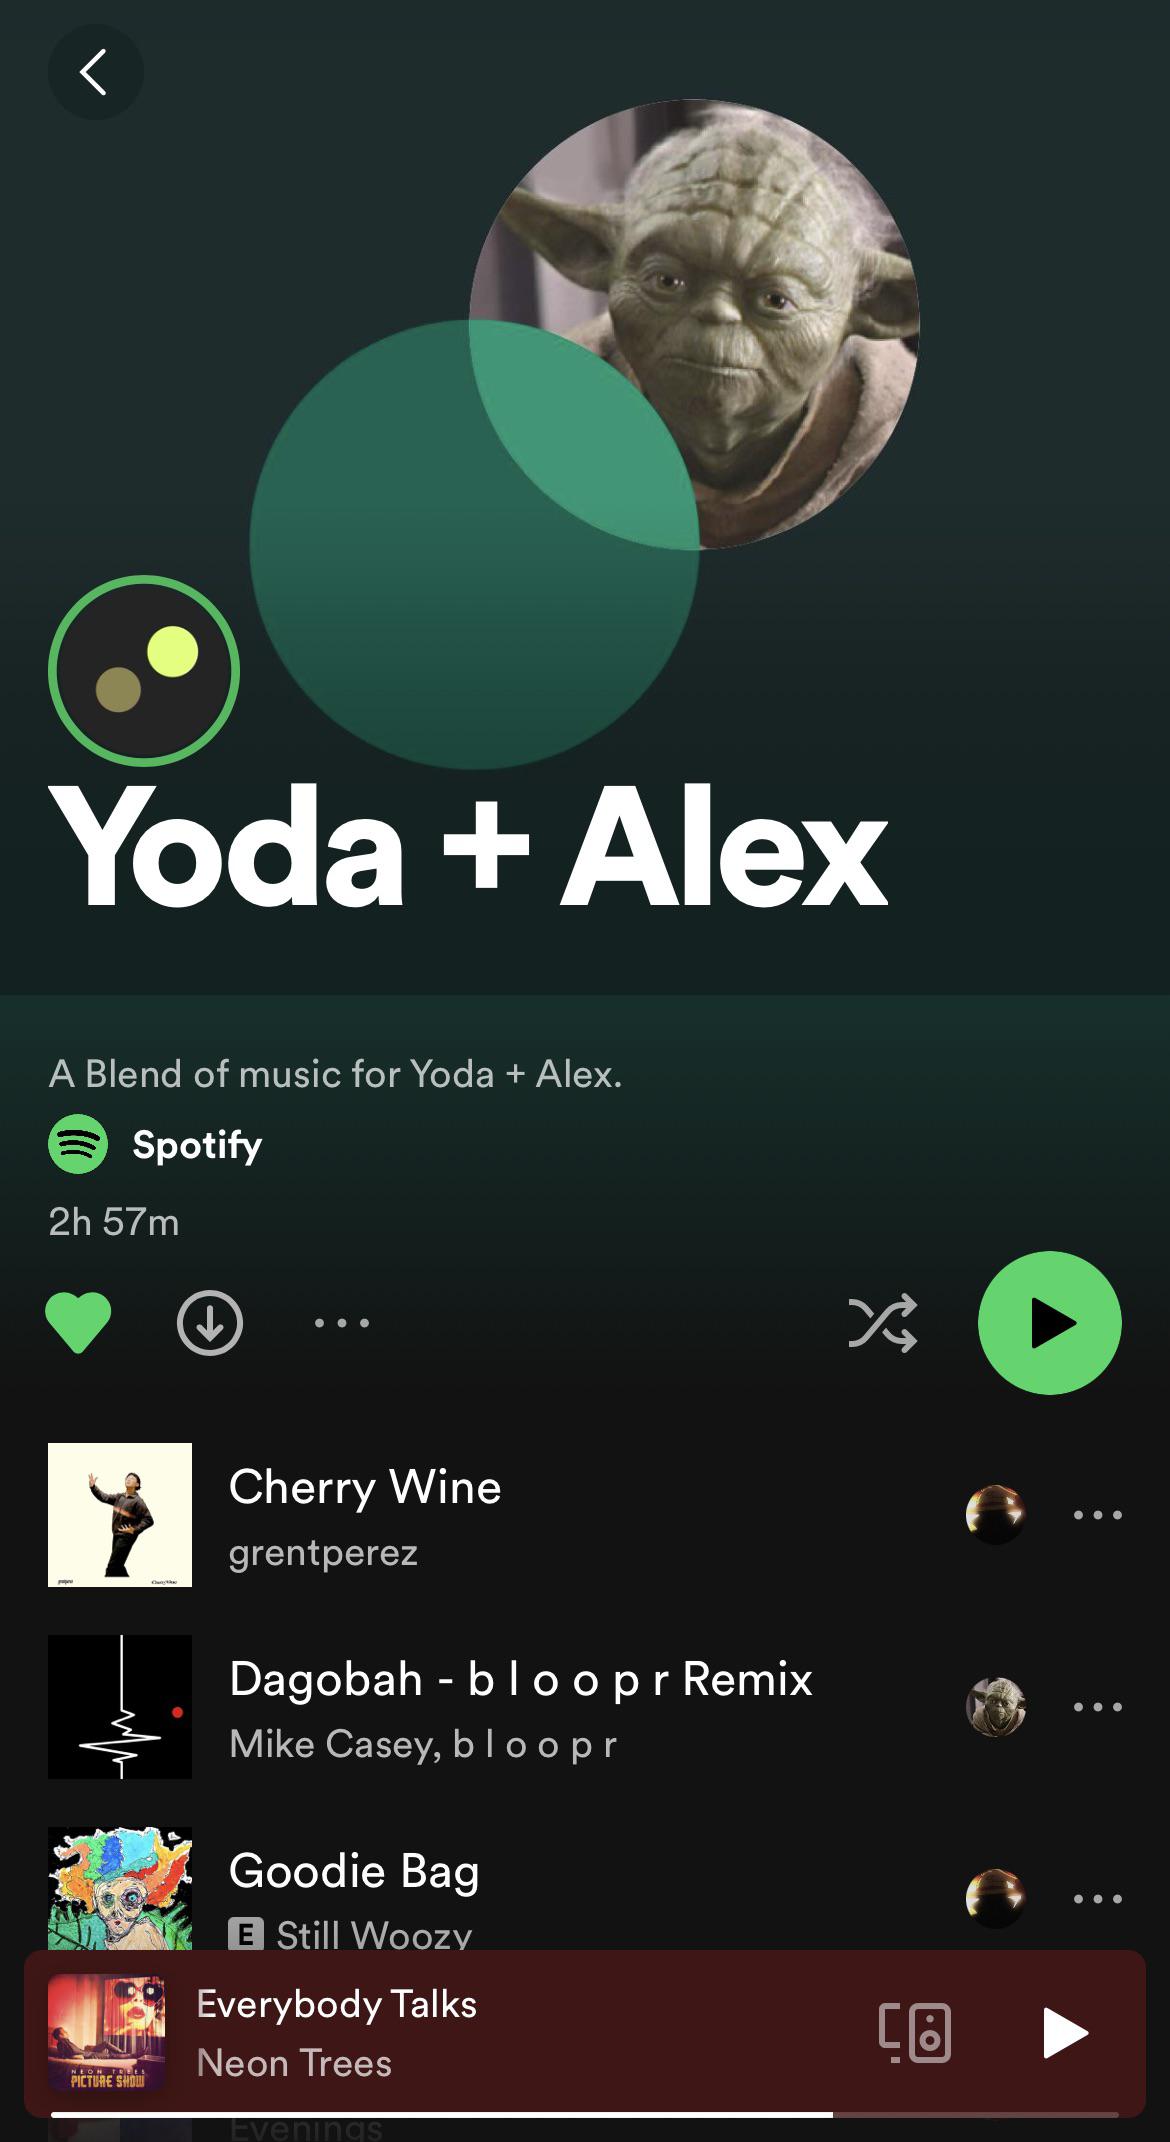Seek on the mini player progress bar
The height and width of the screenshot is (2142, 1170).
584,2114
